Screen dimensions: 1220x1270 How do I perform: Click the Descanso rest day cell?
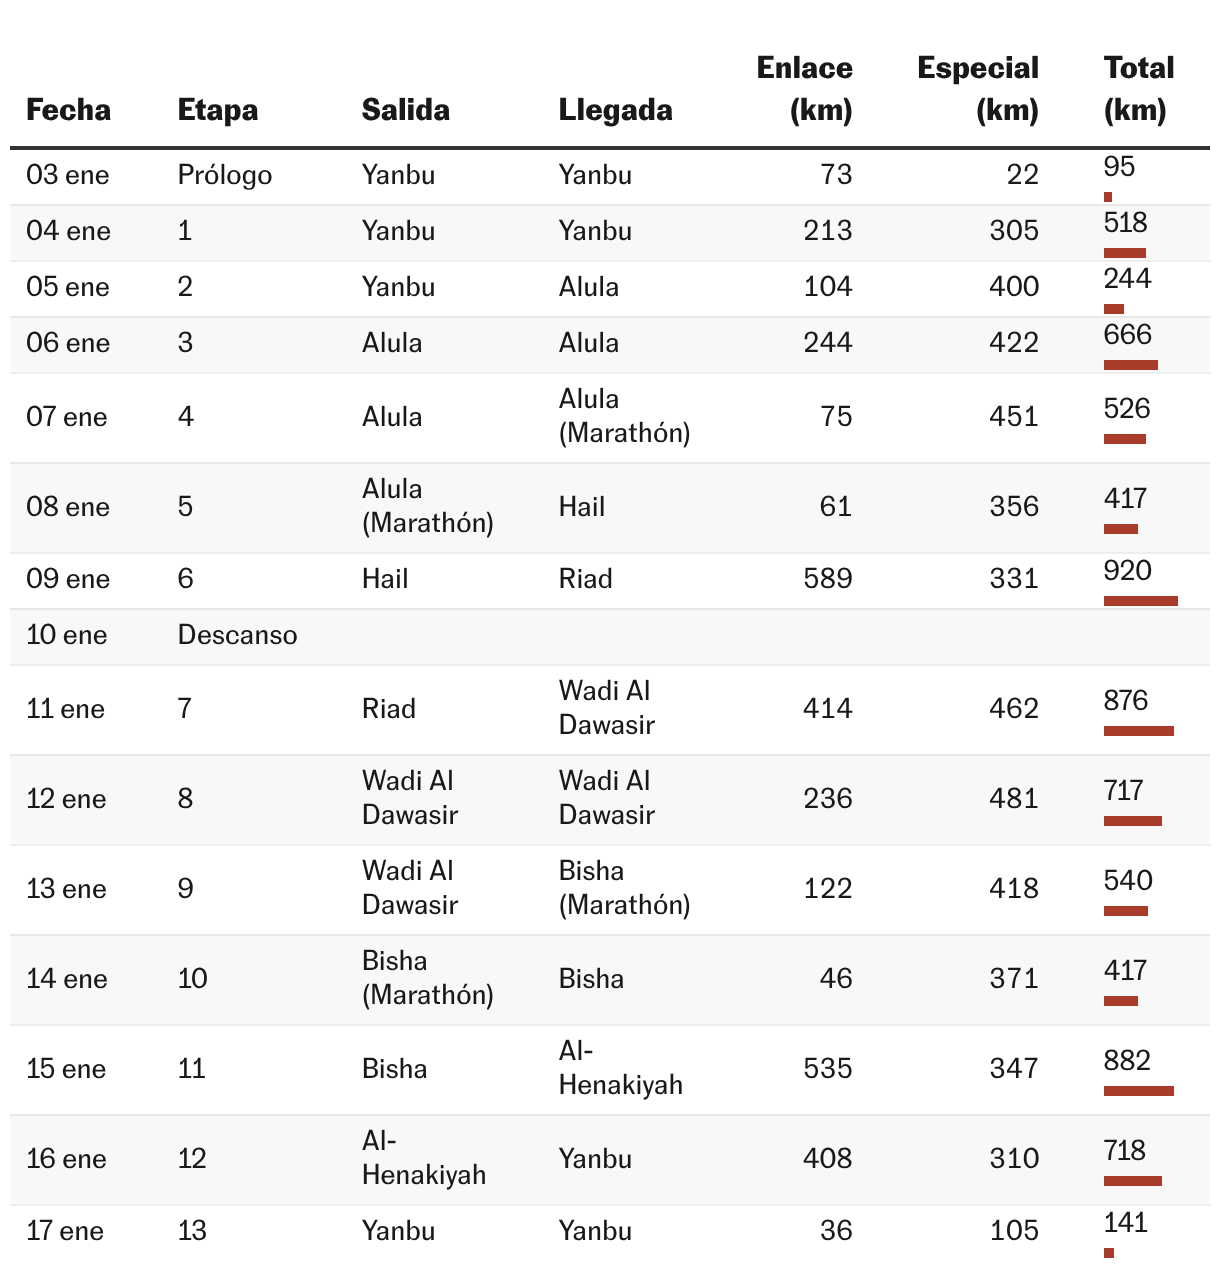pos(237,635)
